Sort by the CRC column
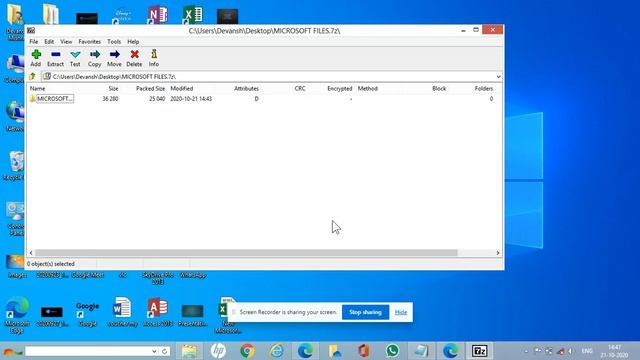The height and width of the screenshot is (360, 640). tap(300, 89)
